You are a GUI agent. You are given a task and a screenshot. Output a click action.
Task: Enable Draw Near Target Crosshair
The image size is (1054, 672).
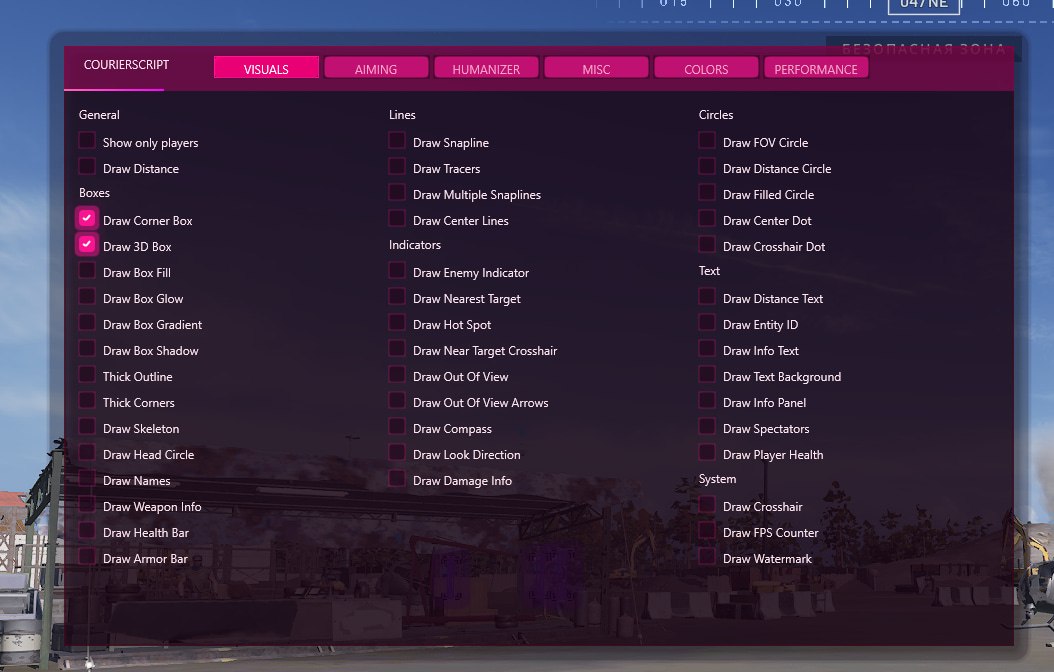tap(397, 348)
